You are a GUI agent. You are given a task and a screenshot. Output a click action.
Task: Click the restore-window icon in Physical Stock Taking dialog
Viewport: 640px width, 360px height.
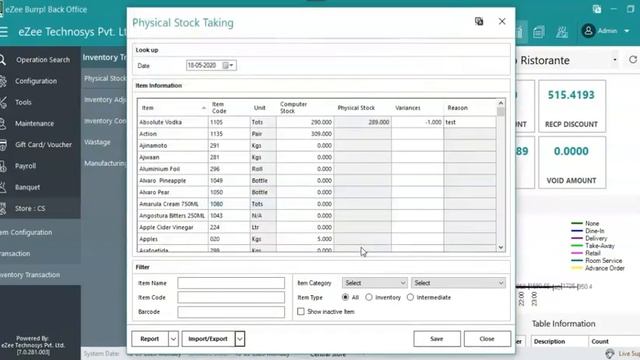click(x=479, y=21)
